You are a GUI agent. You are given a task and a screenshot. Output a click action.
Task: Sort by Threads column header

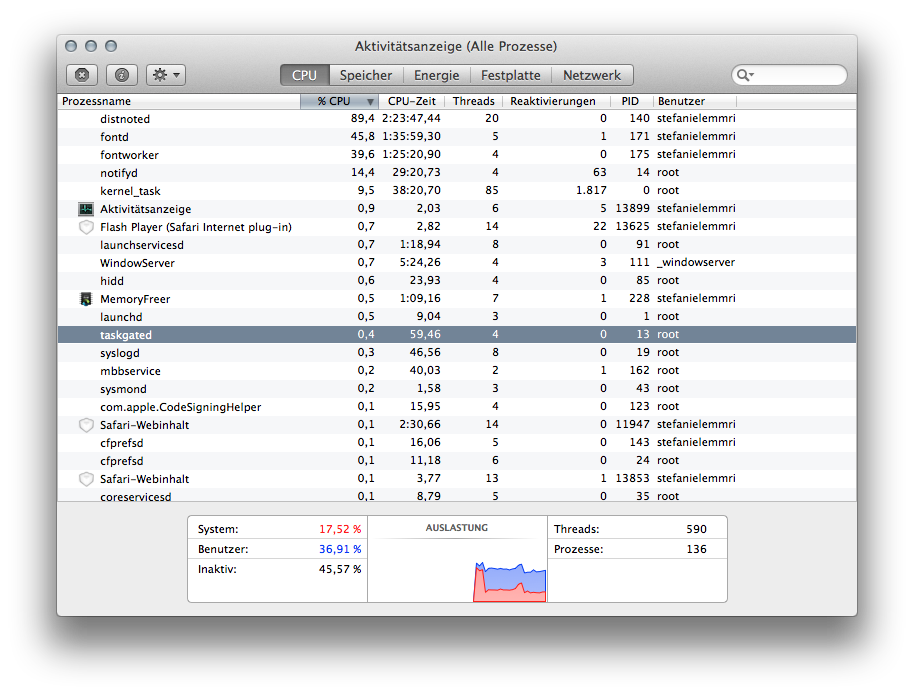473,101
